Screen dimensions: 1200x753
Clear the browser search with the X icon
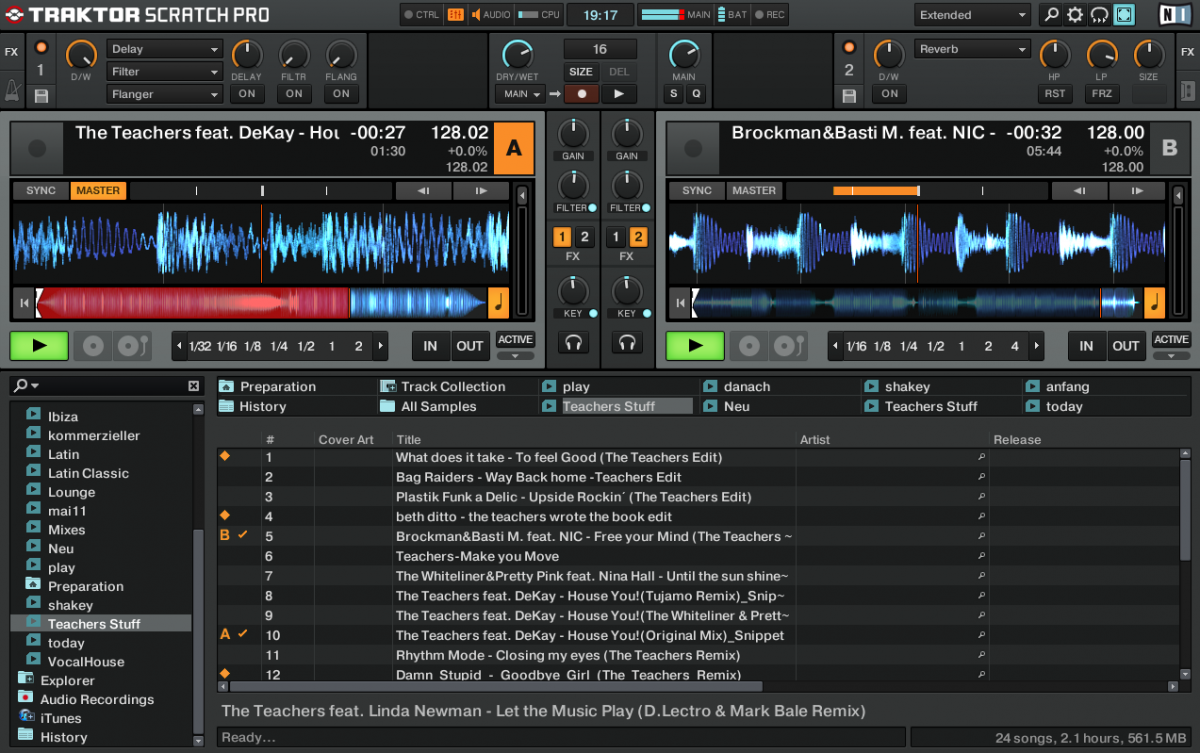click(194, 386)
